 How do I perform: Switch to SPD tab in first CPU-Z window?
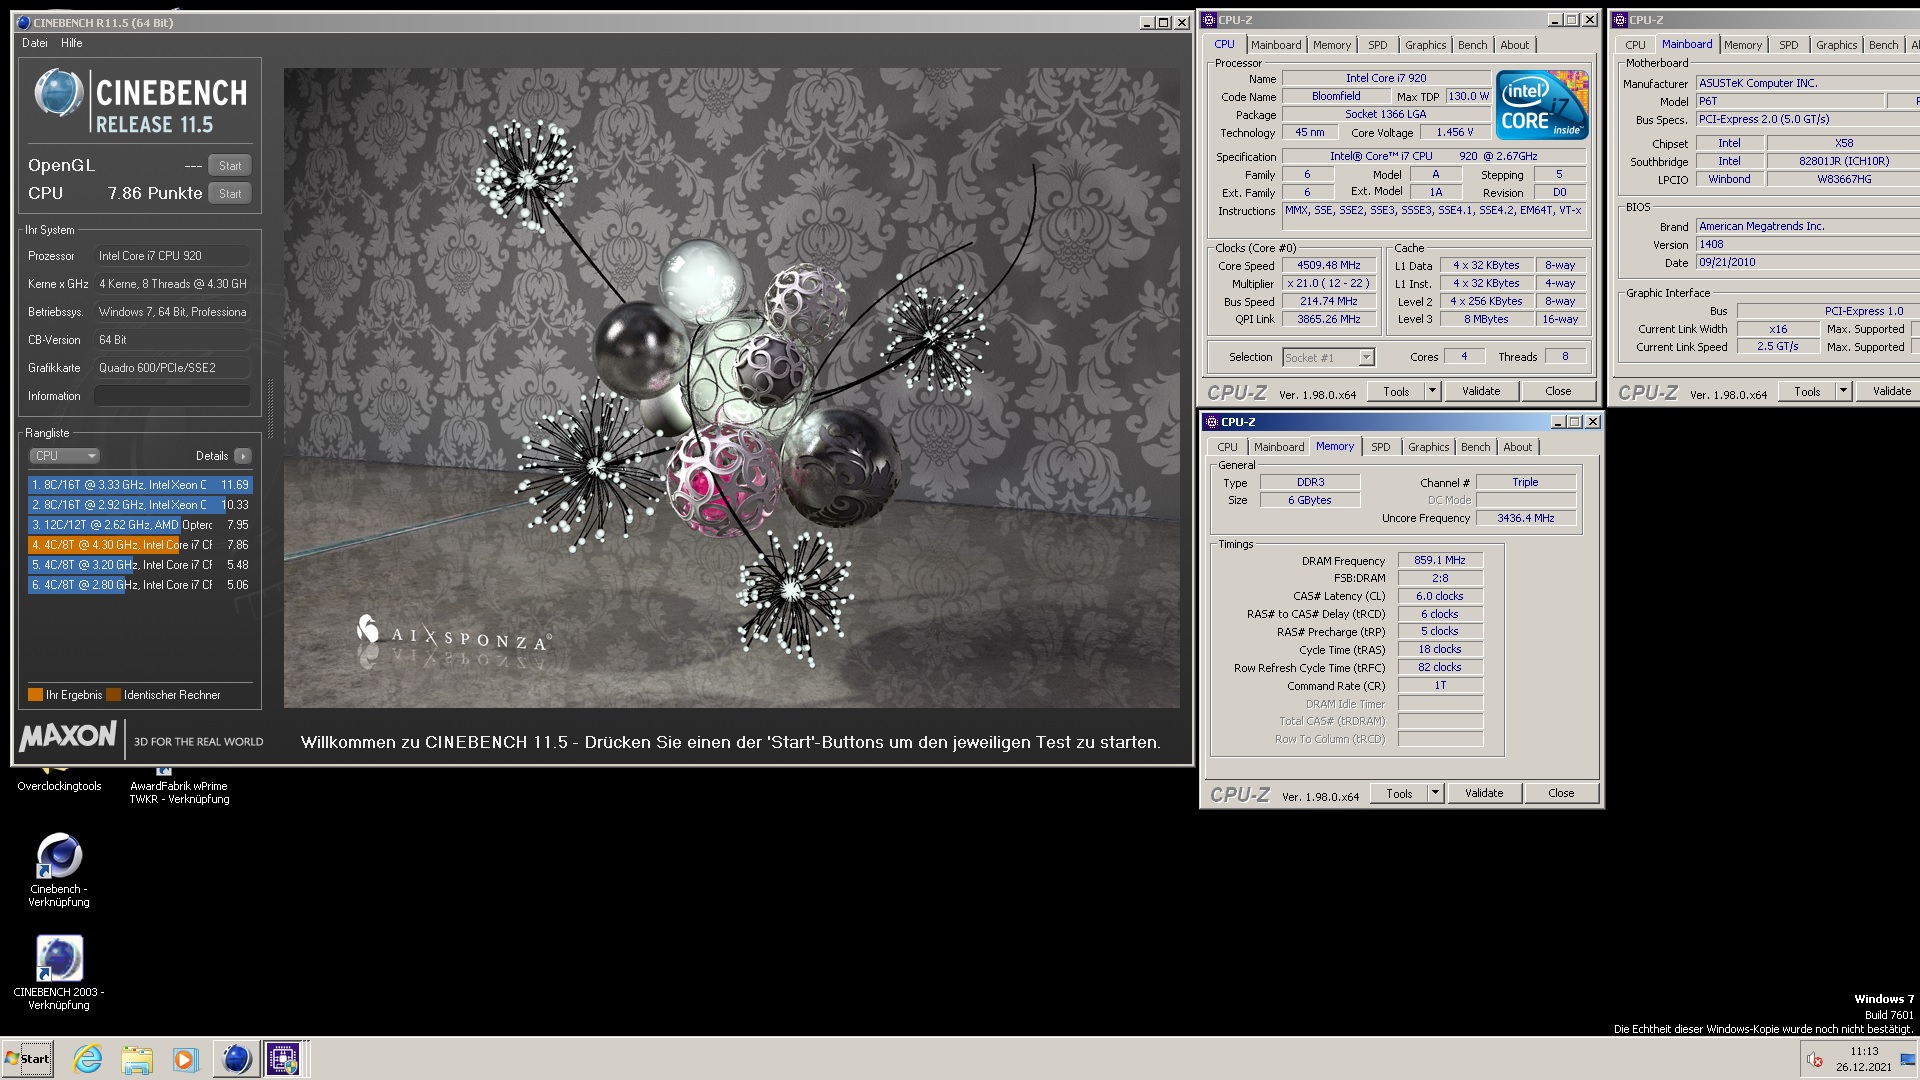point(1378,45)
